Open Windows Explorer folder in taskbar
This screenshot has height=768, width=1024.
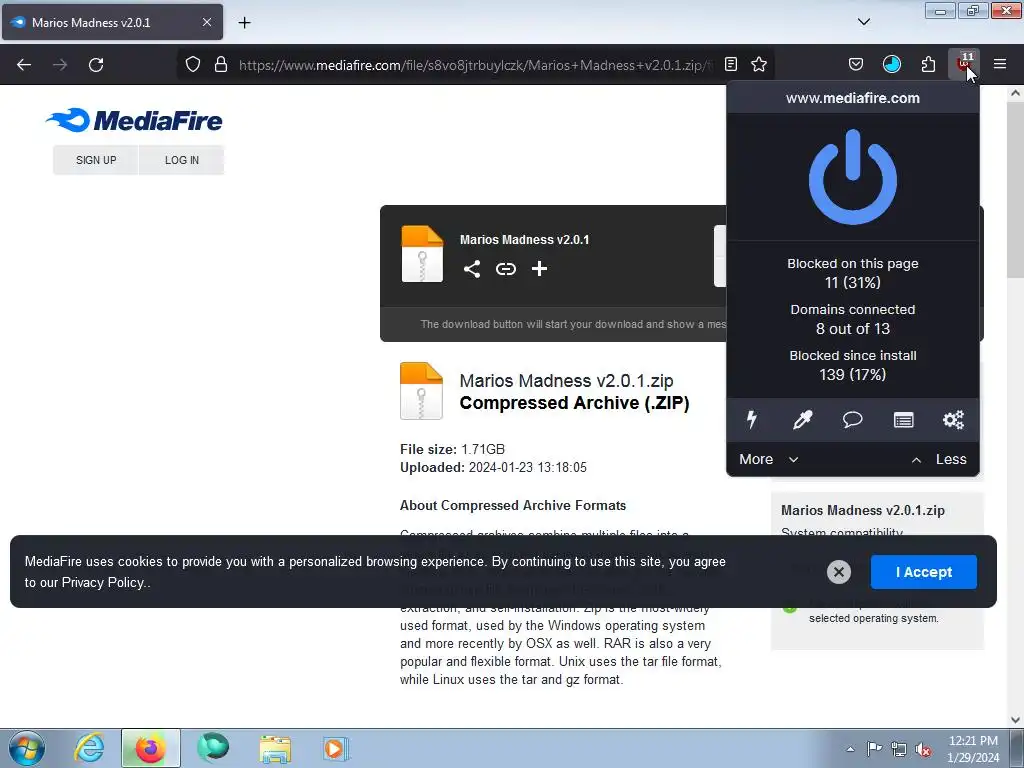(x=275, y=748)
